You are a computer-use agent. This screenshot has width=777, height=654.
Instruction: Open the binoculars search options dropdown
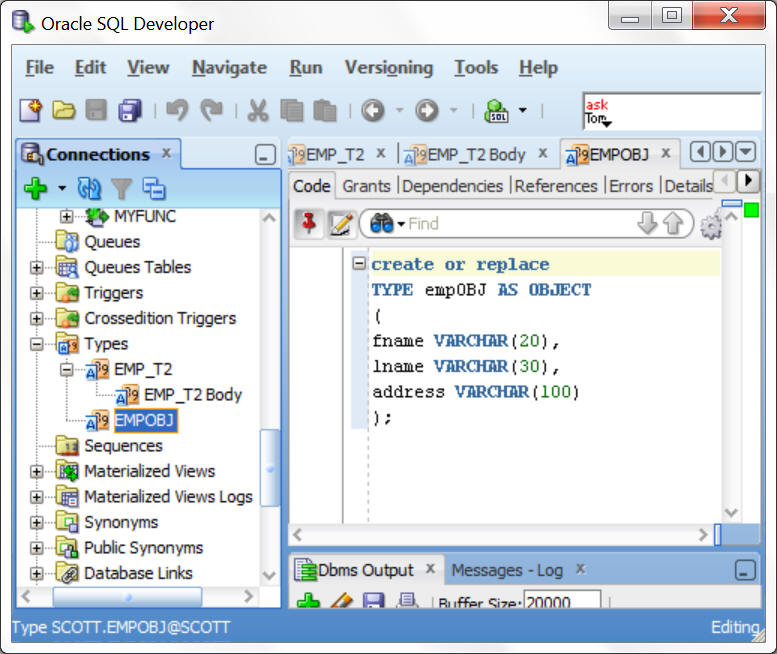pyautogui.click(x=401, y=224)
